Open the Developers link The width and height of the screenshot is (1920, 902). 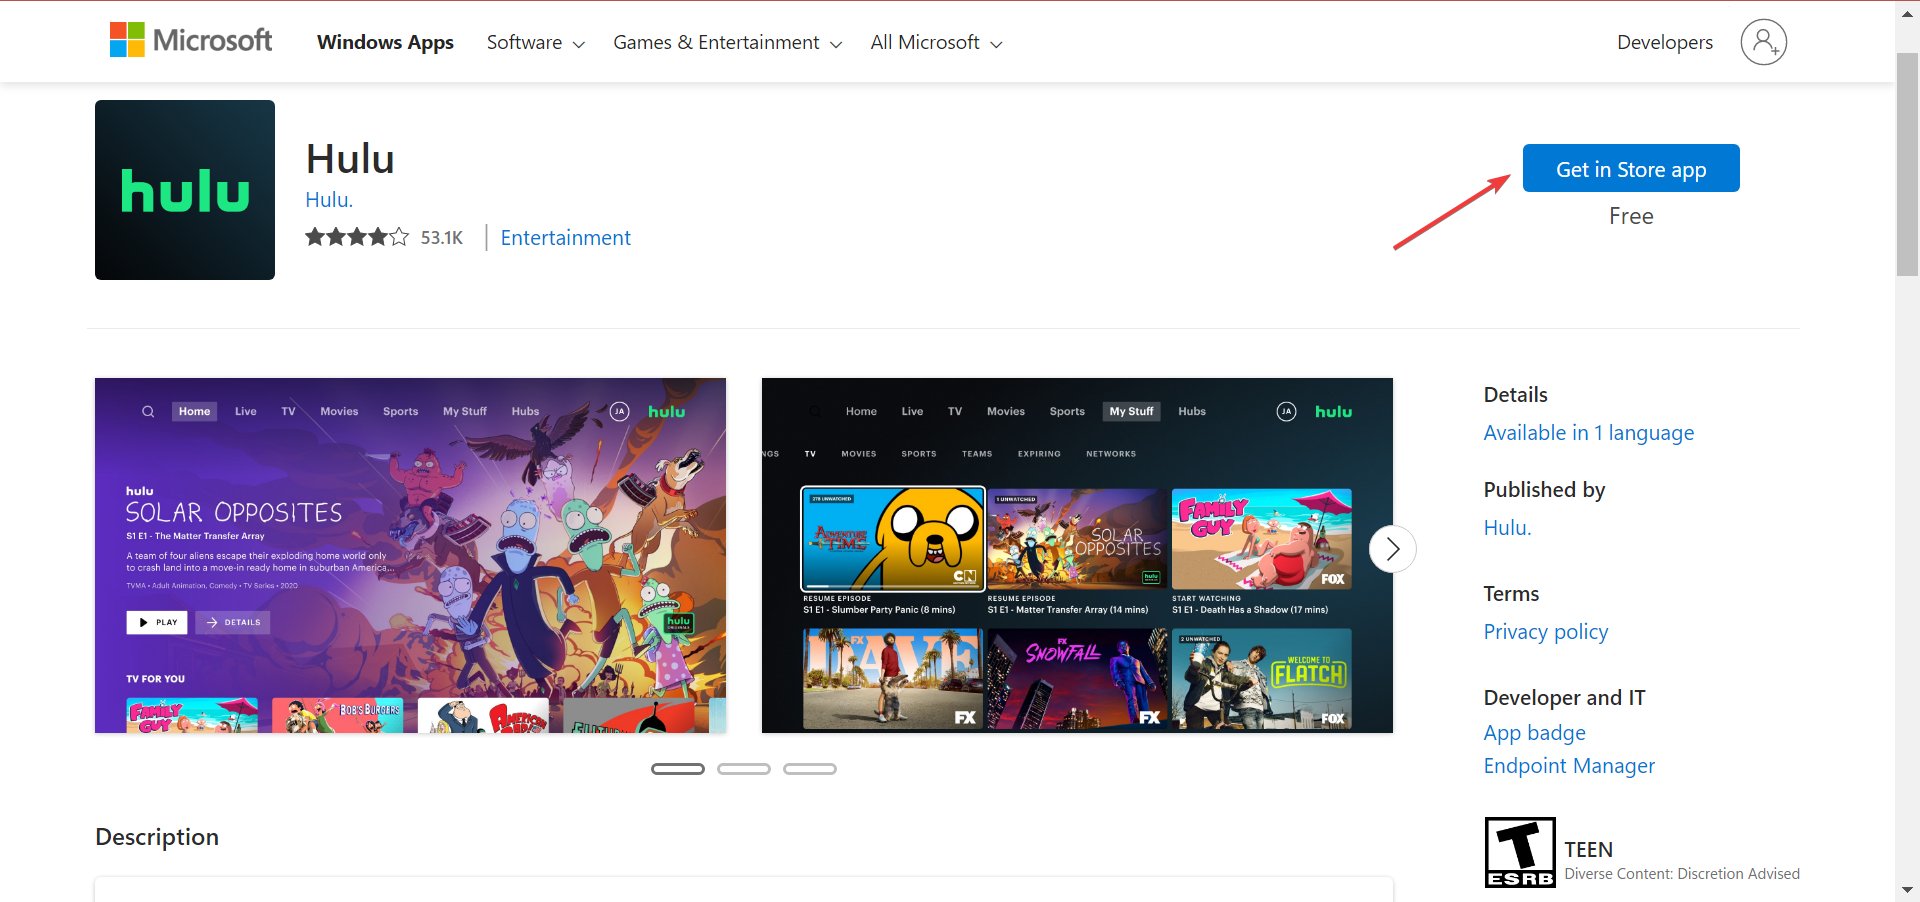click(1665, 42)
